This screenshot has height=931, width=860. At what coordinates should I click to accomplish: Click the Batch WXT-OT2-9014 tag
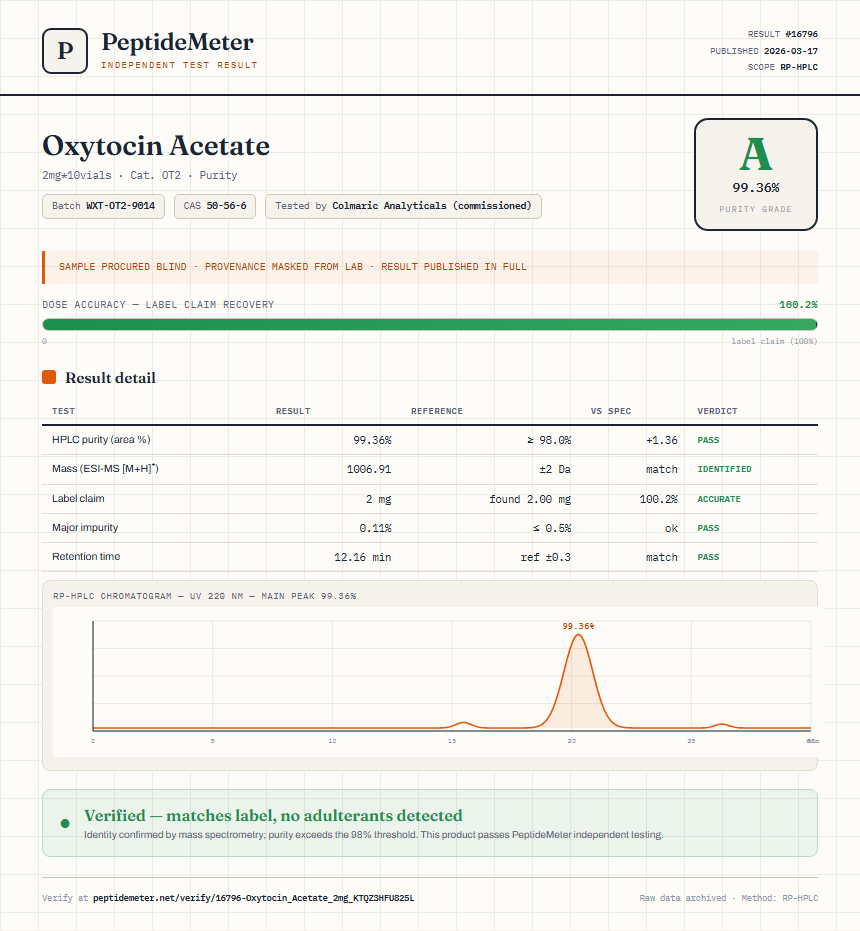coord(103,206)
